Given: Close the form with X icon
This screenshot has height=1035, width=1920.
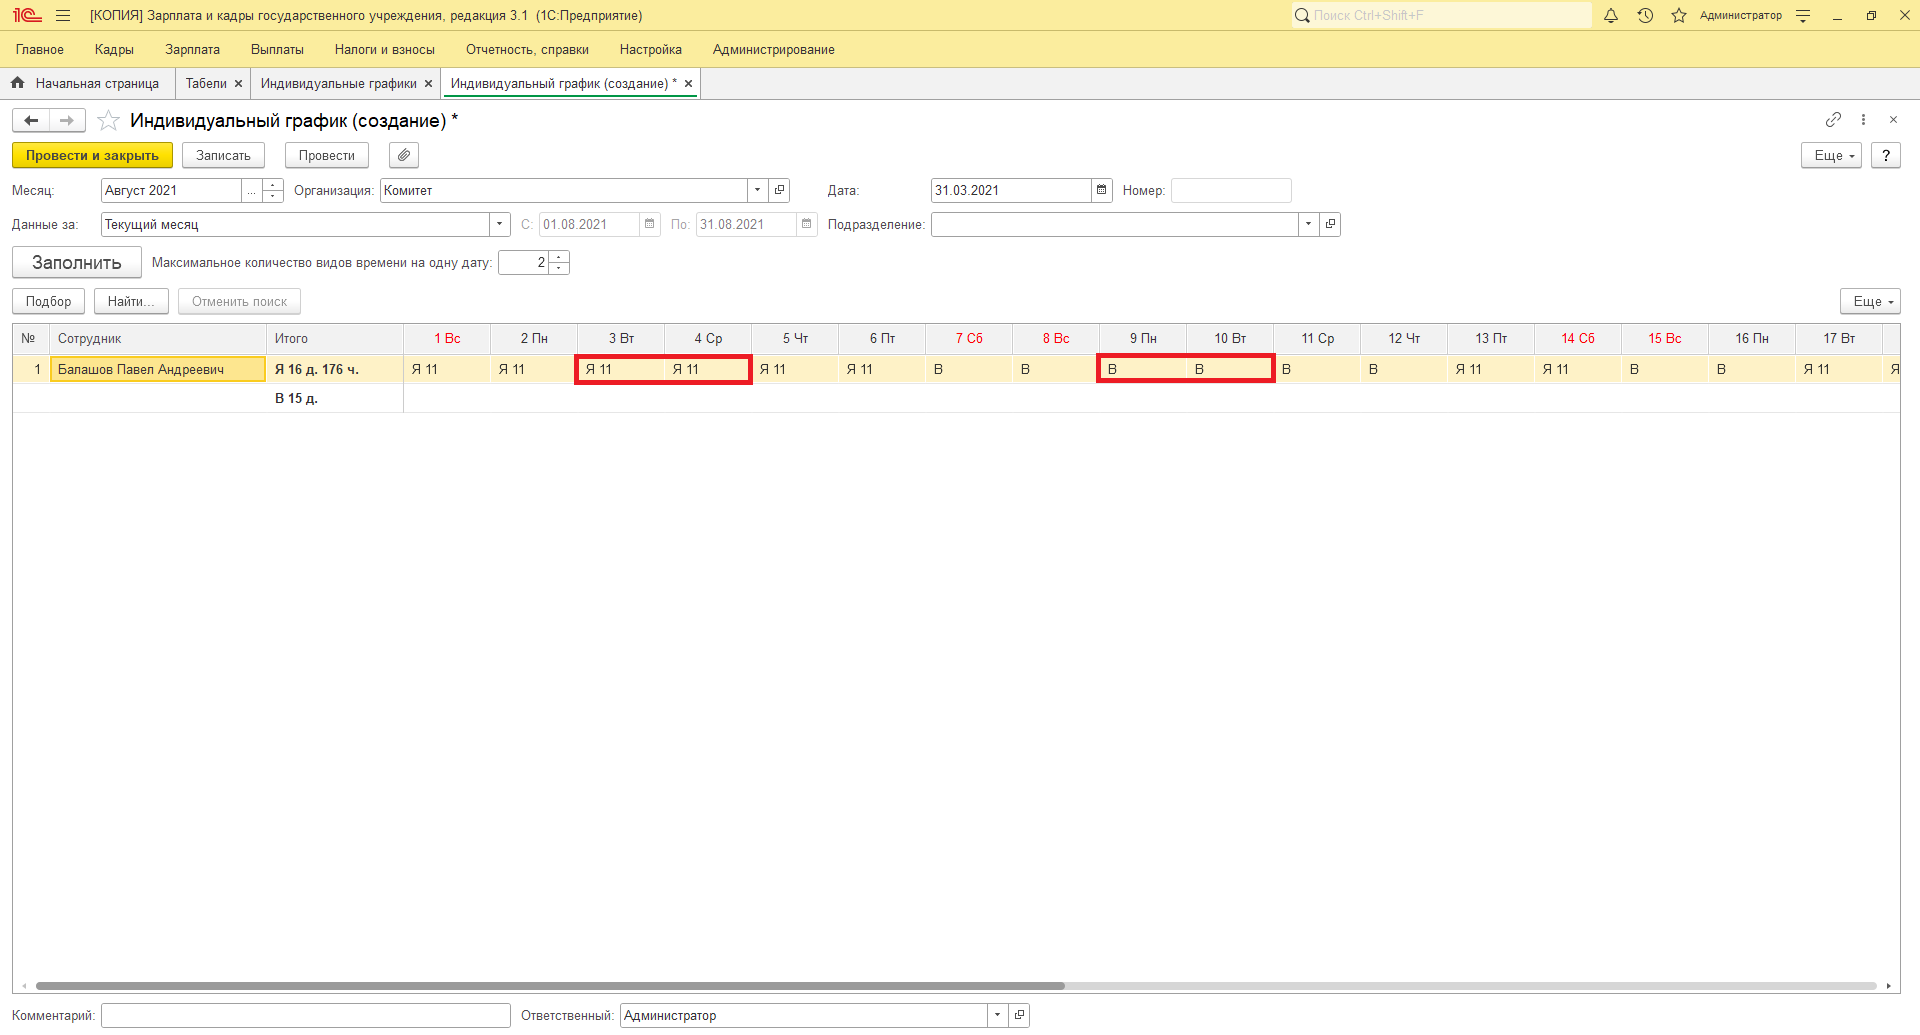Looking at the screenshot, I should coord(1893,120).
